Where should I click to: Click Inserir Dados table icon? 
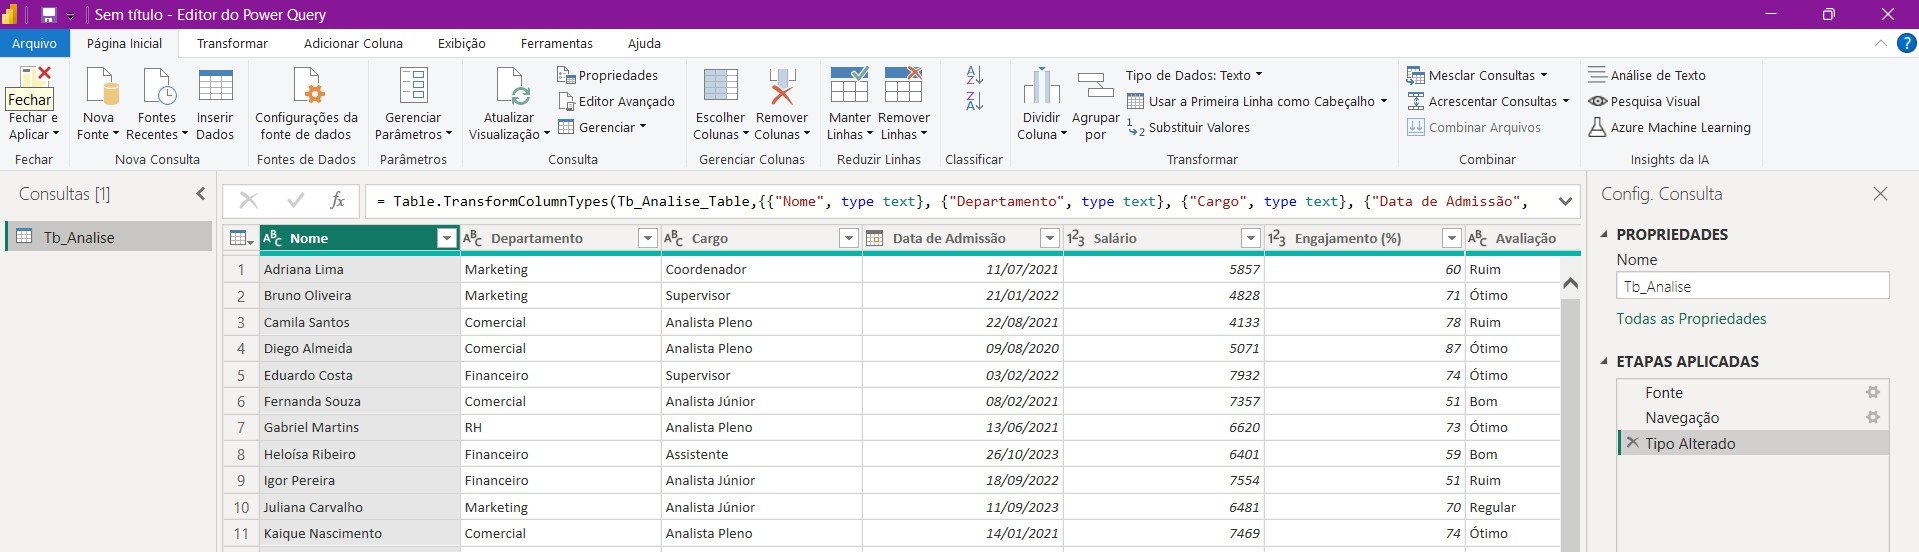(215, 87)
